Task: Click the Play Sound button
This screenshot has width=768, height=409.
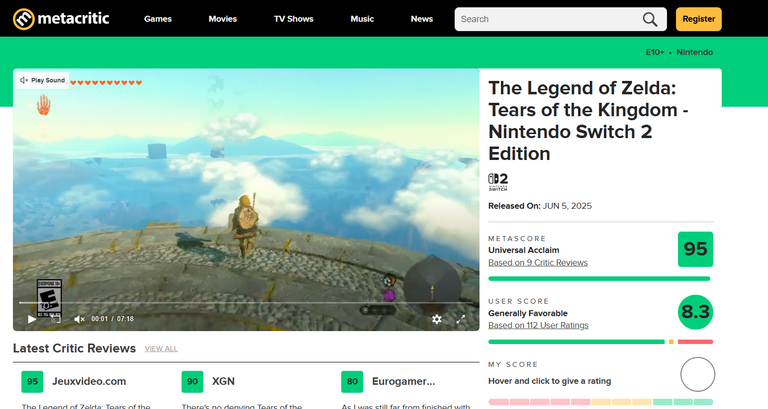Action: (43, 80)
